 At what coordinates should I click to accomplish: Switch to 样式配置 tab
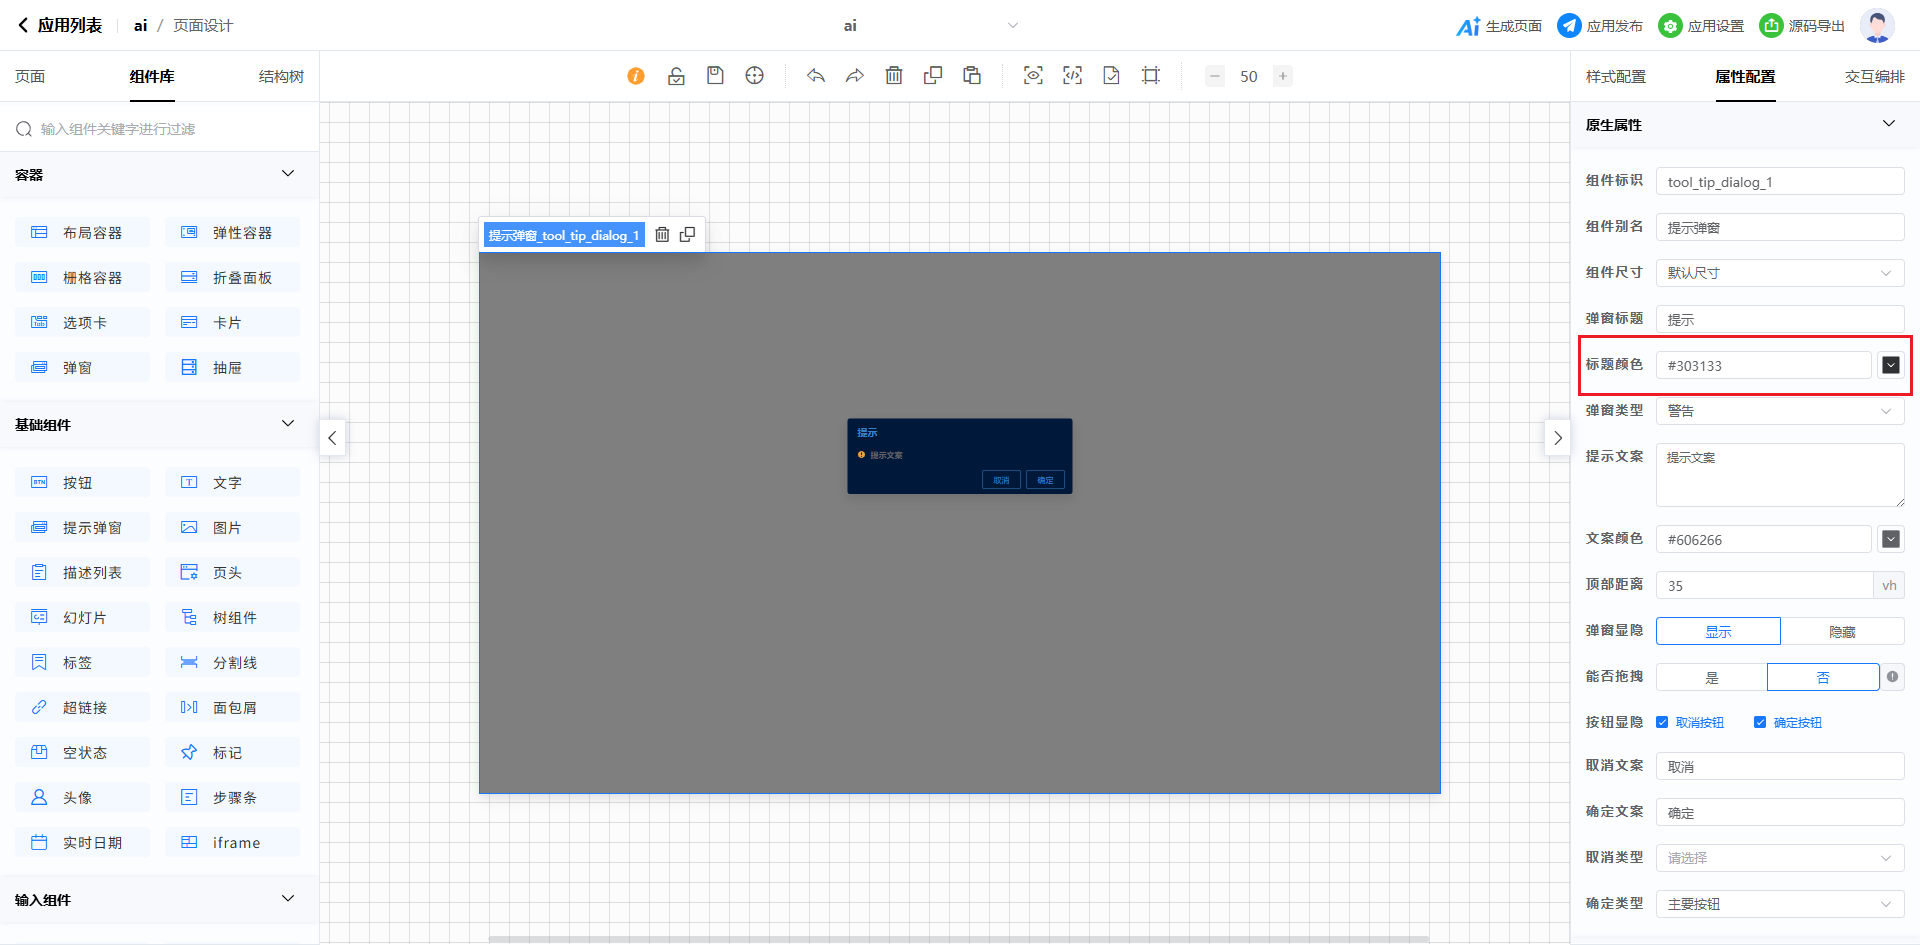click(1615, 77)
